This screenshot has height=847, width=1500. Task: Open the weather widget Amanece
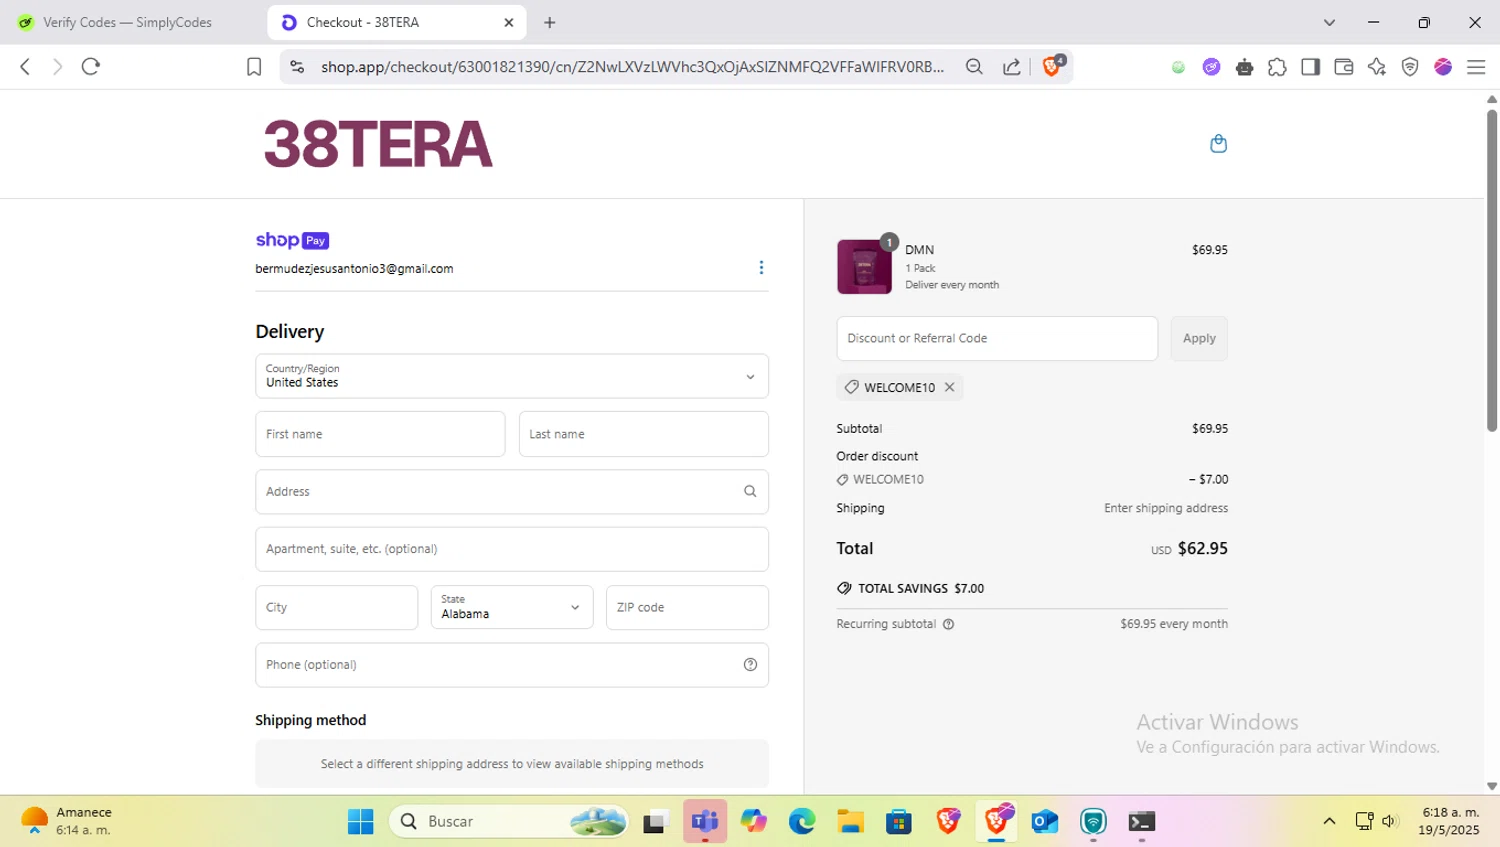coord(67,821)
